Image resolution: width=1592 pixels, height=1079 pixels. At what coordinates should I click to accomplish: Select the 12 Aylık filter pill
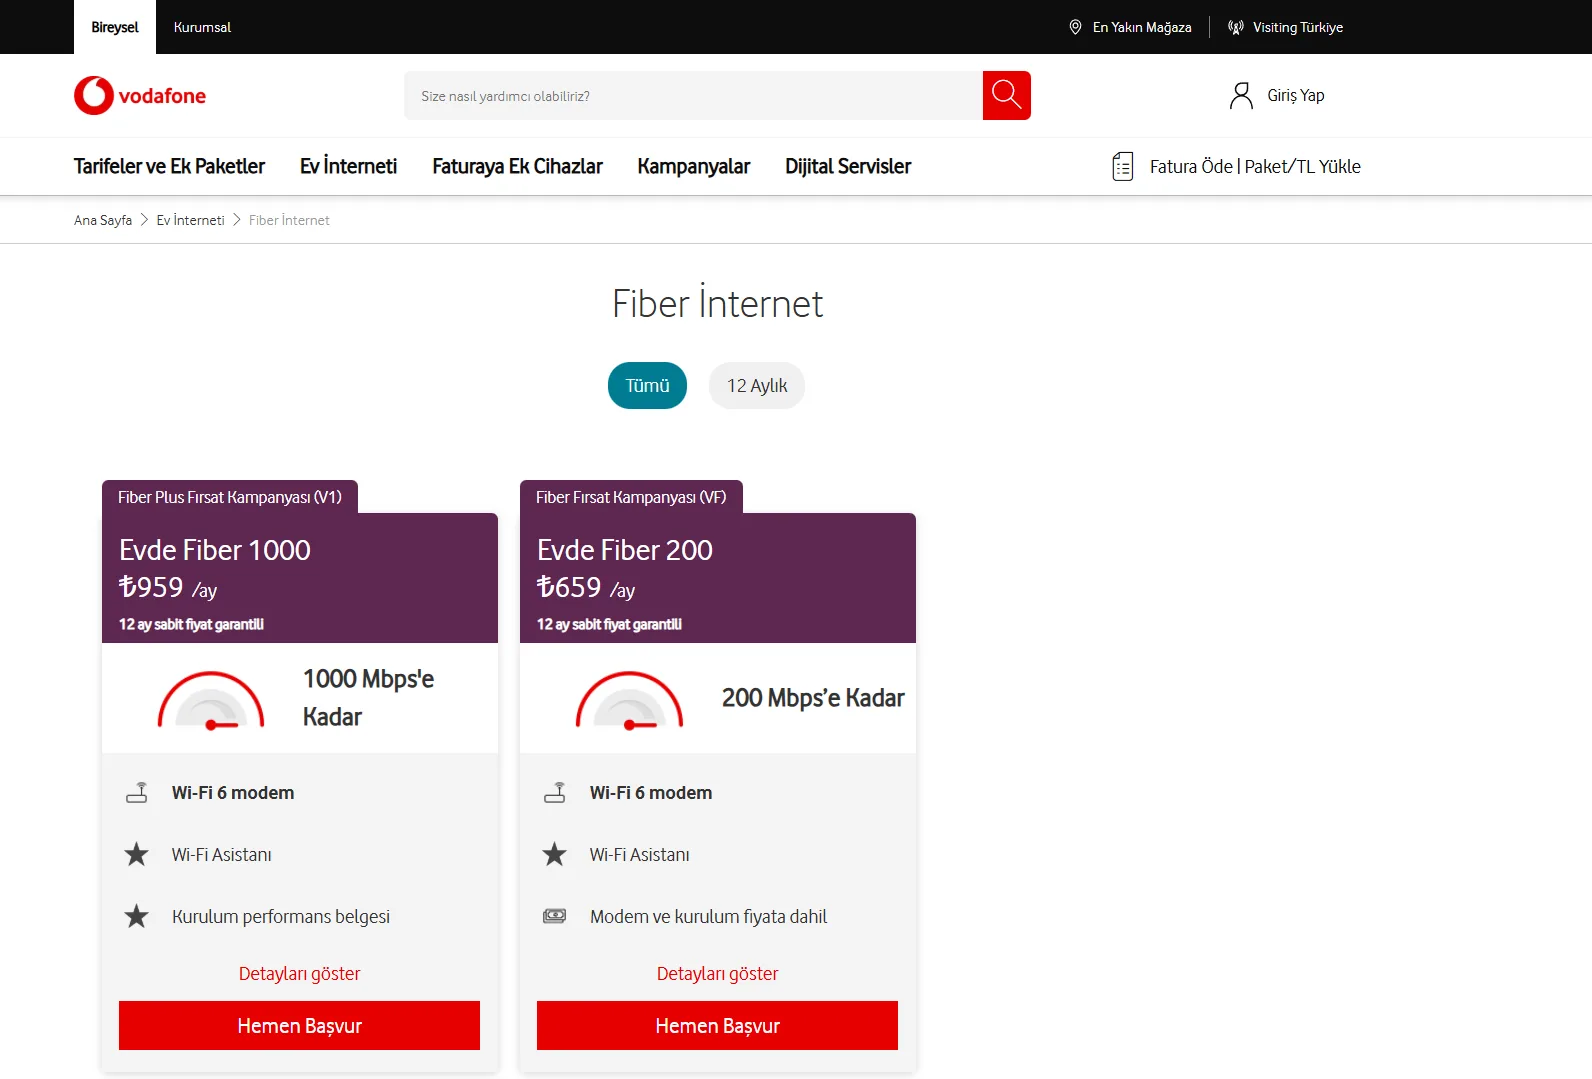757,385
